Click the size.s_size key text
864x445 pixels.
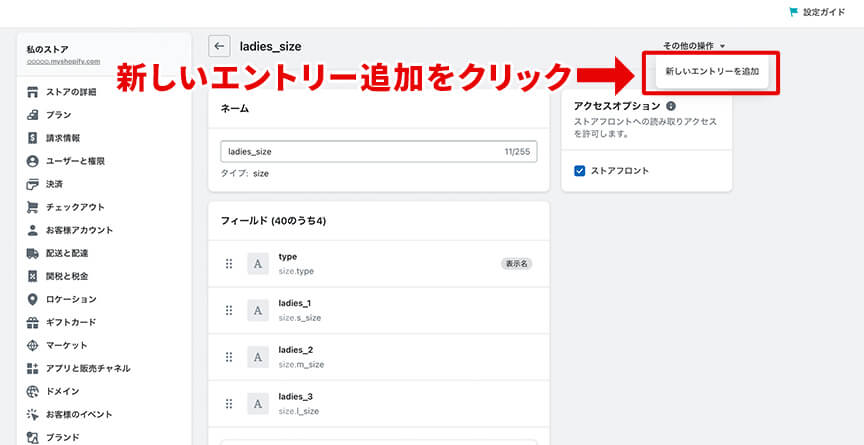coord(300,318)
